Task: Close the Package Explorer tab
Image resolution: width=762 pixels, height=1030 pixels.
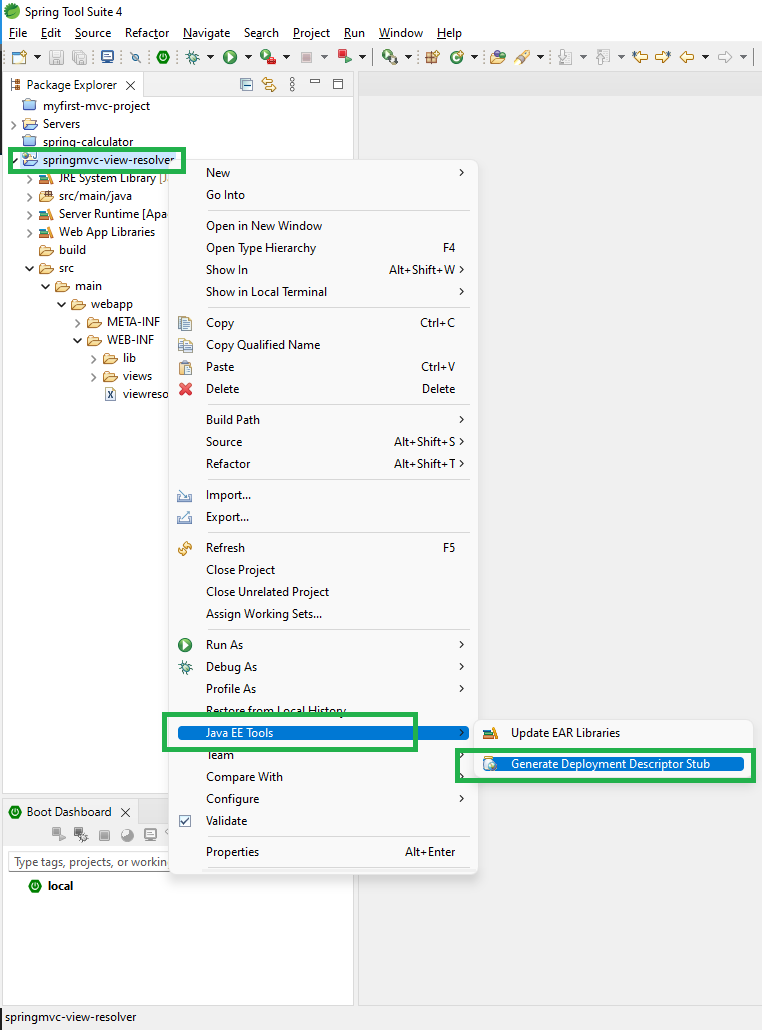Action: tap(131, 85)
